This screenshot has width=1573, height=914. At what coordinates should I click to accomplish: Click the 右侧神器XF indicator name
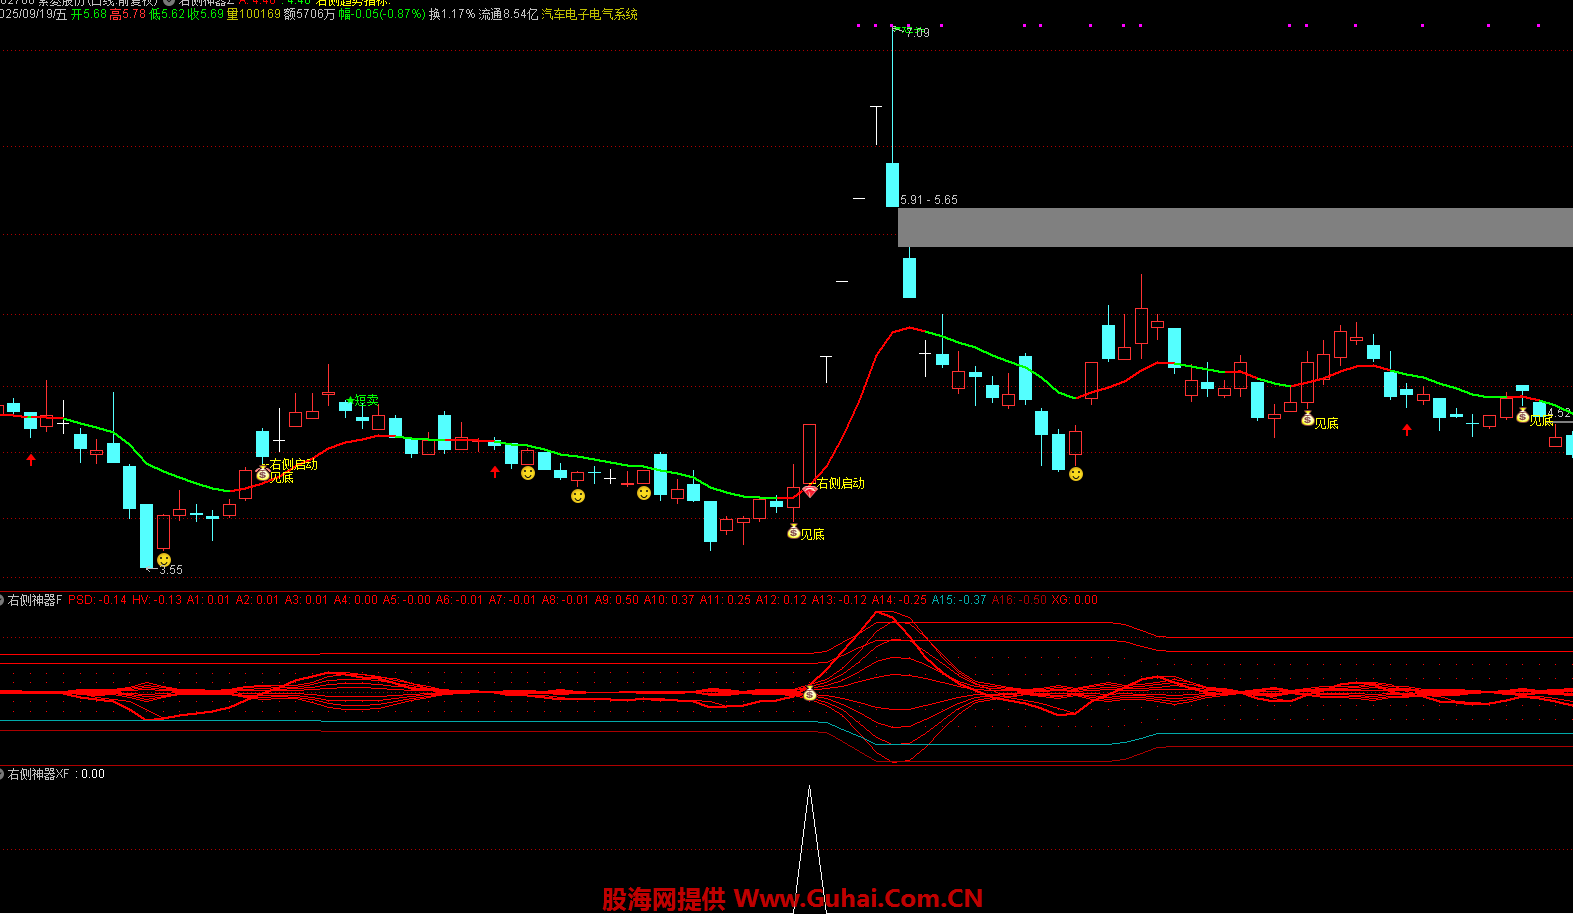39,774
